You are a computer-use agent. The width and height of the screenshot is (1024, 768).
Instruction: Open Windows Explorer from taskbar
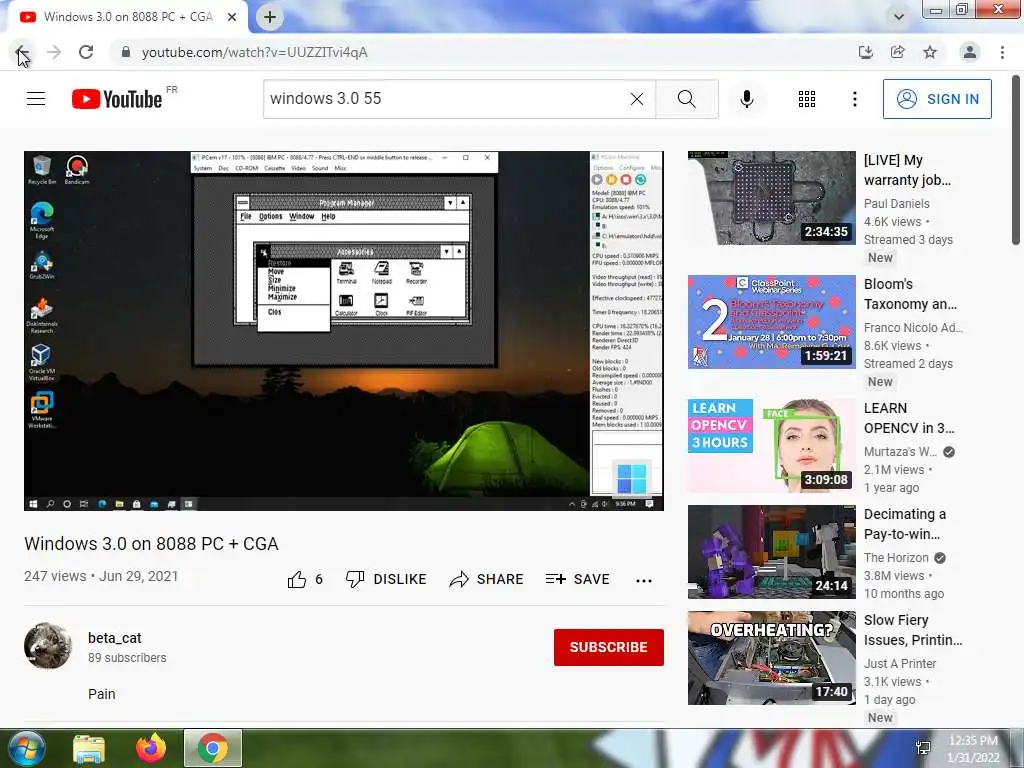[x=89, y=748]
